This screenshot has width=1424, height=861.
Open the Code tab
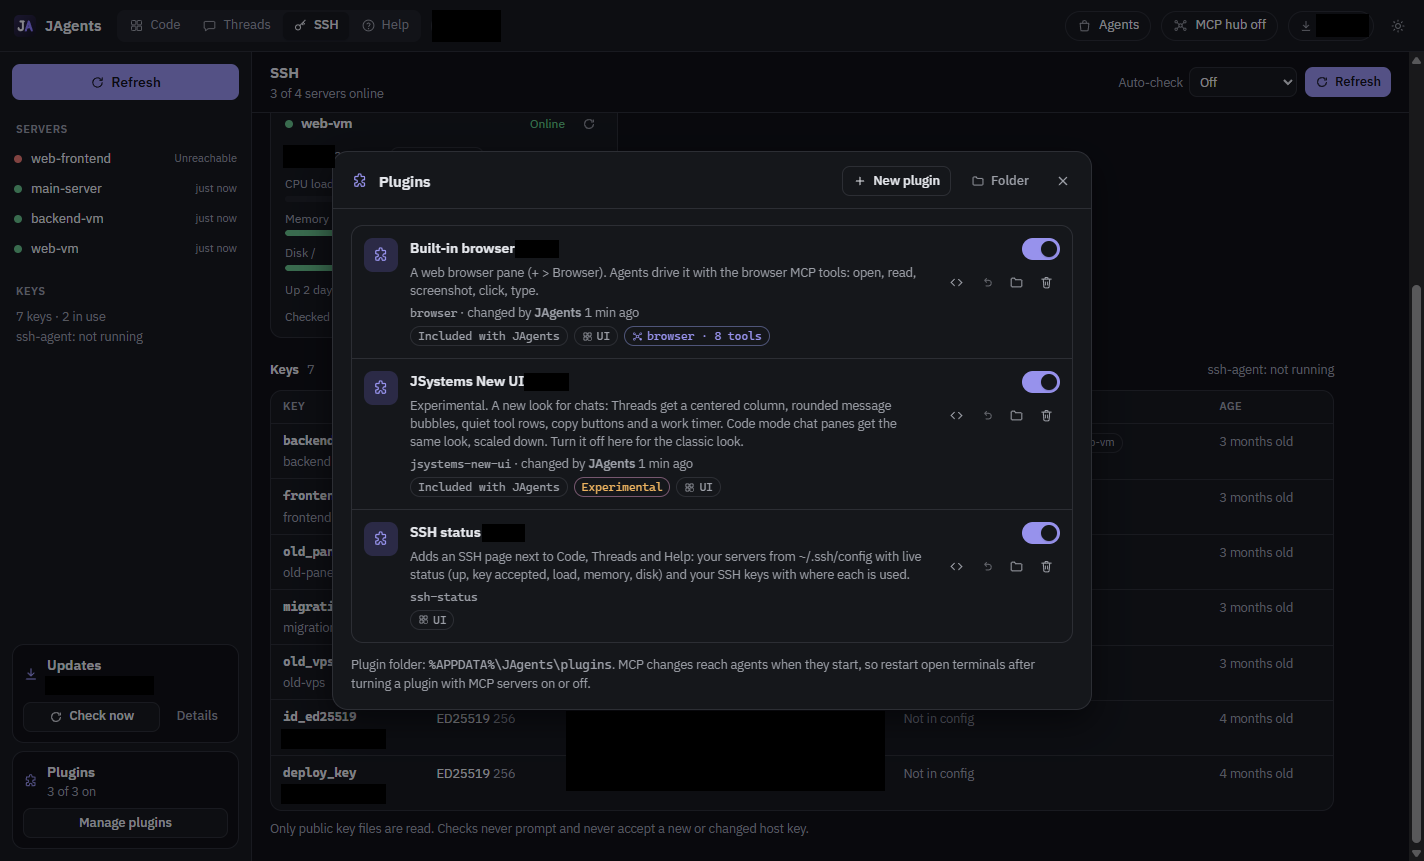(x=155, y=25)
